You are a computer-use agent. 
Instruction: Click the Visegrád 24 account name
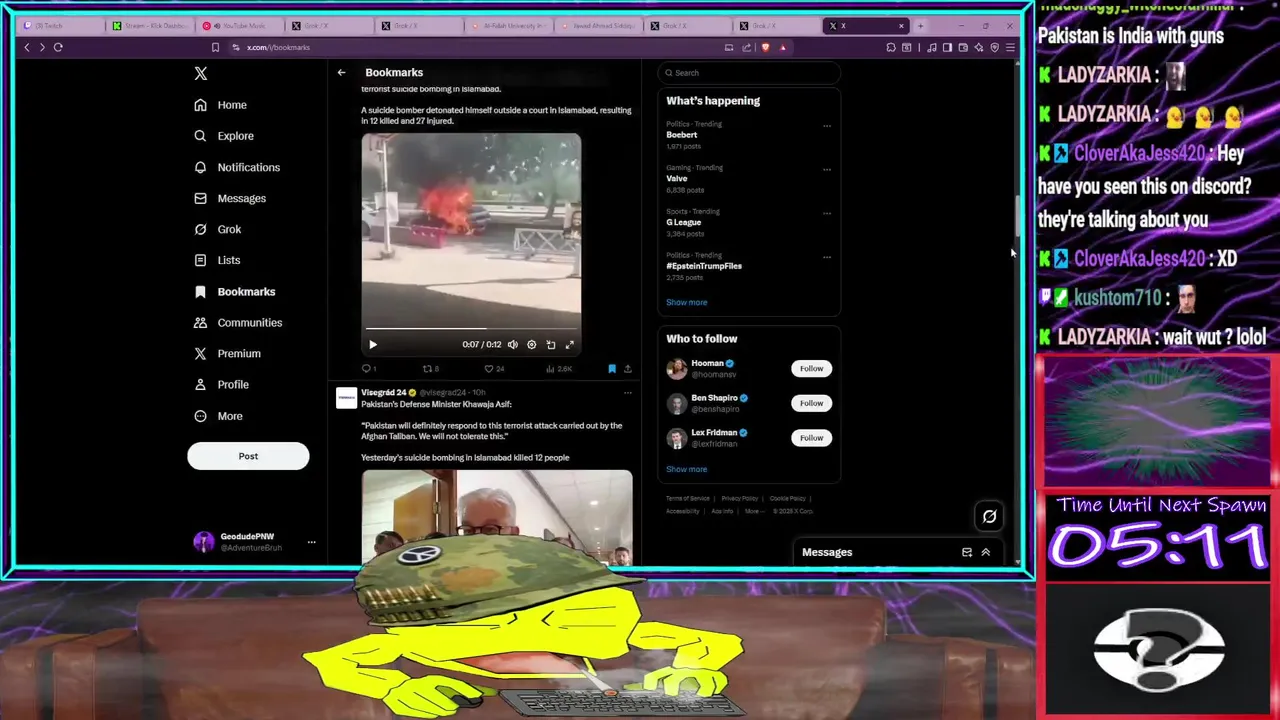coord(384,393)
